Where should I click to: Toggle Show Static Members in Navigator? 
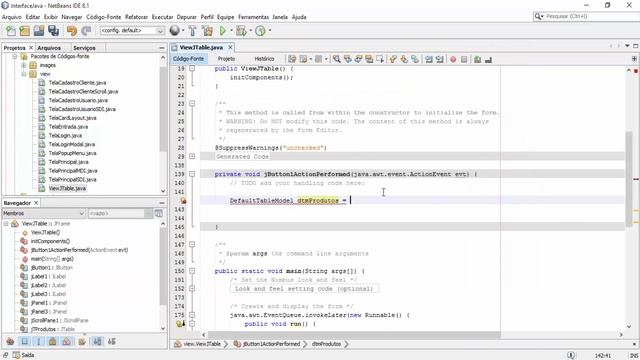coord(39,341)
